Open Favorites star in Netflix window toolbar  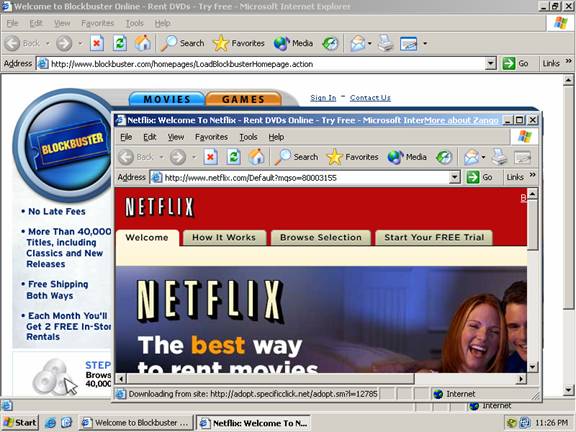click(334, 157)
